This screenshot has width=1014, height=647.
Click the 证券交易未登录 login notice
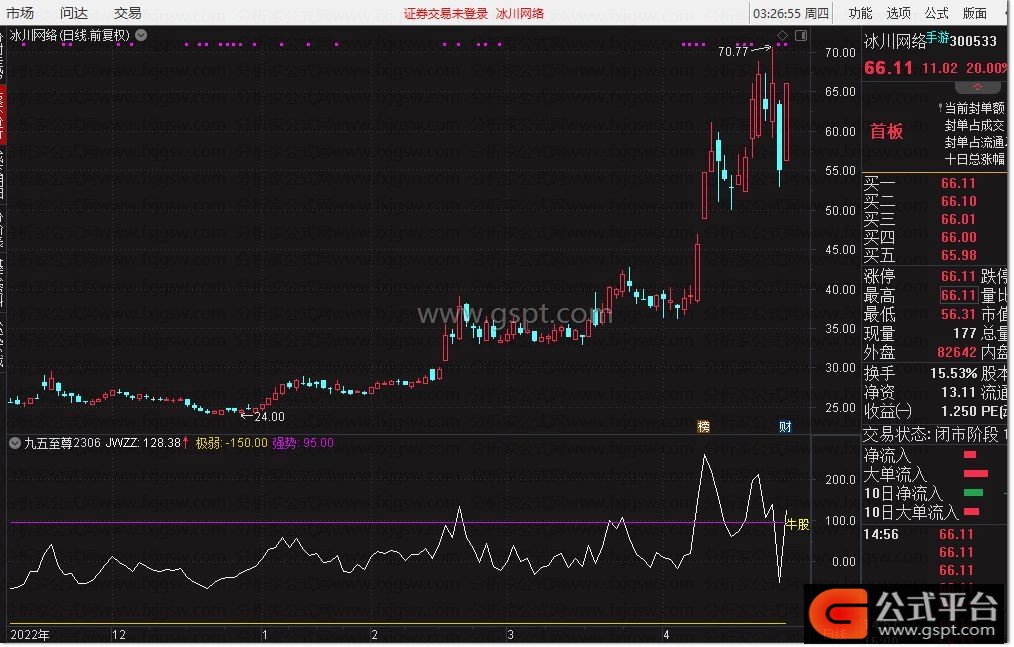tap(446, 14)
